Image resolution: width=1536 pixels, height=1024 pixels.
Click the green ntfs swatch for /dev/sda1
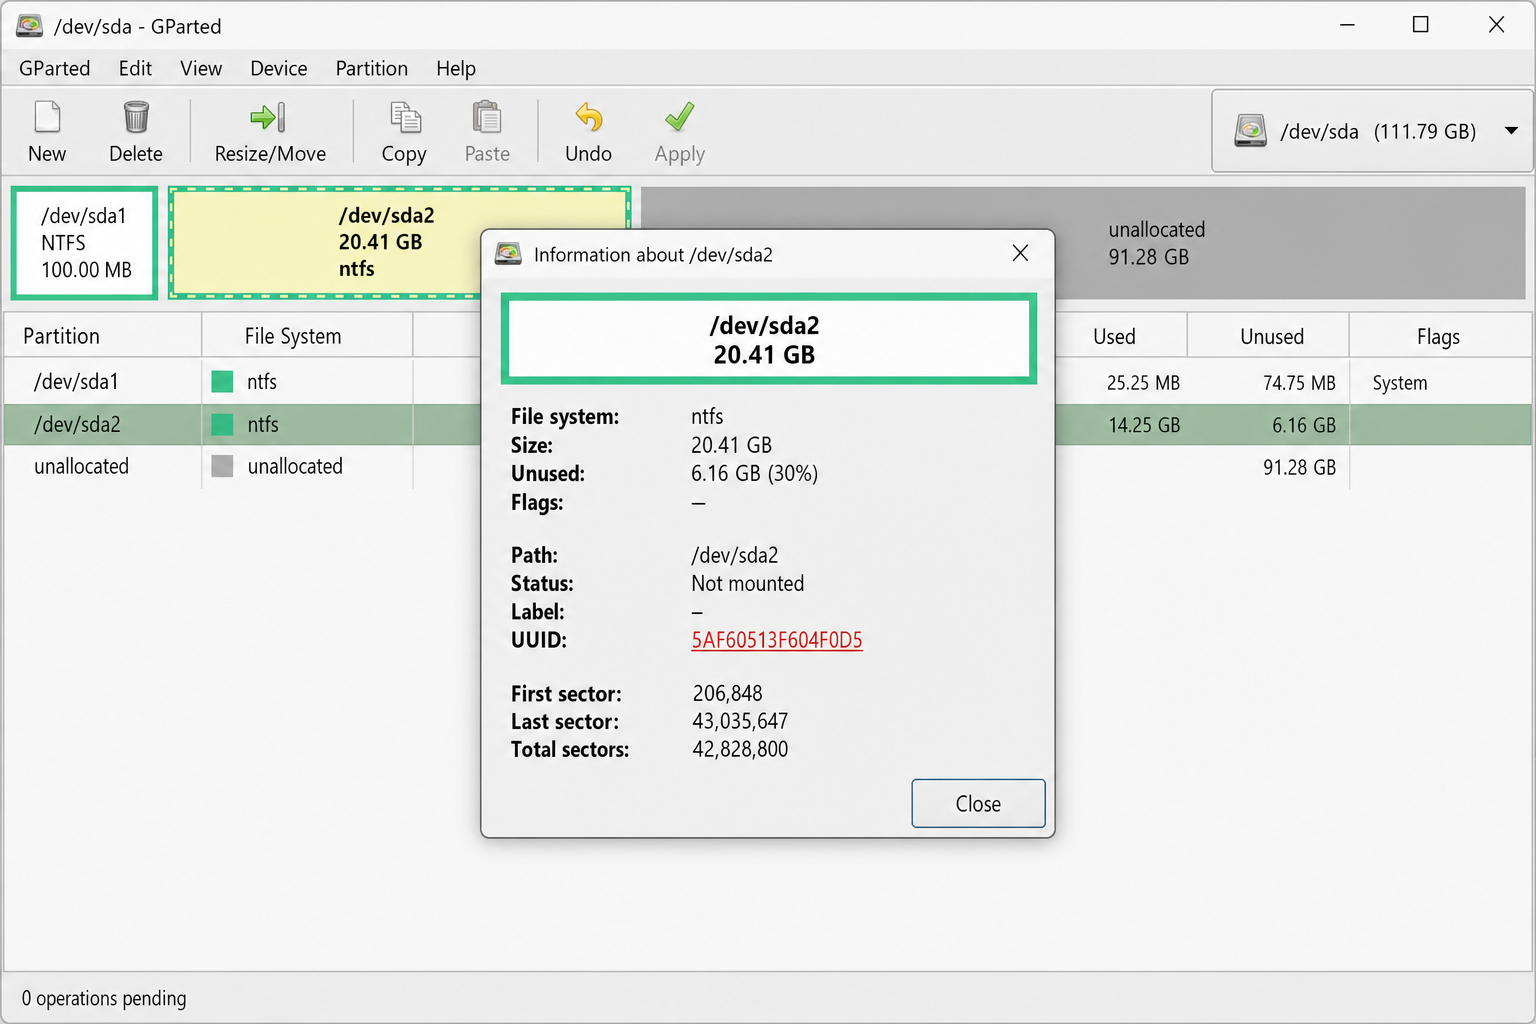pyautogui.click(x=222, y=381)
